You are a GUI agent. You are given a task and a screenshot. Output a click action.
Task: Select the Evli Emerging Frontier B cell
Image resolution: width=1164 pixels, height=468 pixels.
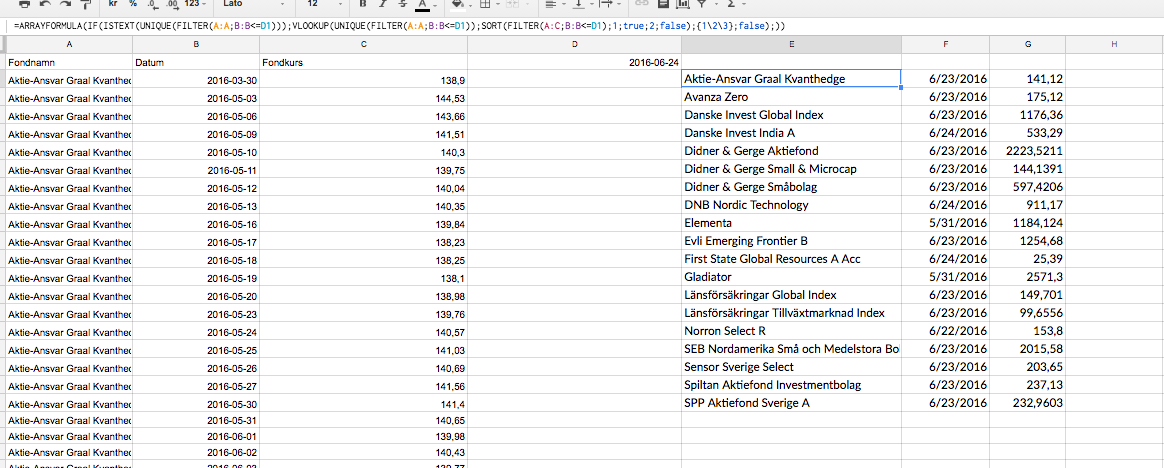click(791, 241)
